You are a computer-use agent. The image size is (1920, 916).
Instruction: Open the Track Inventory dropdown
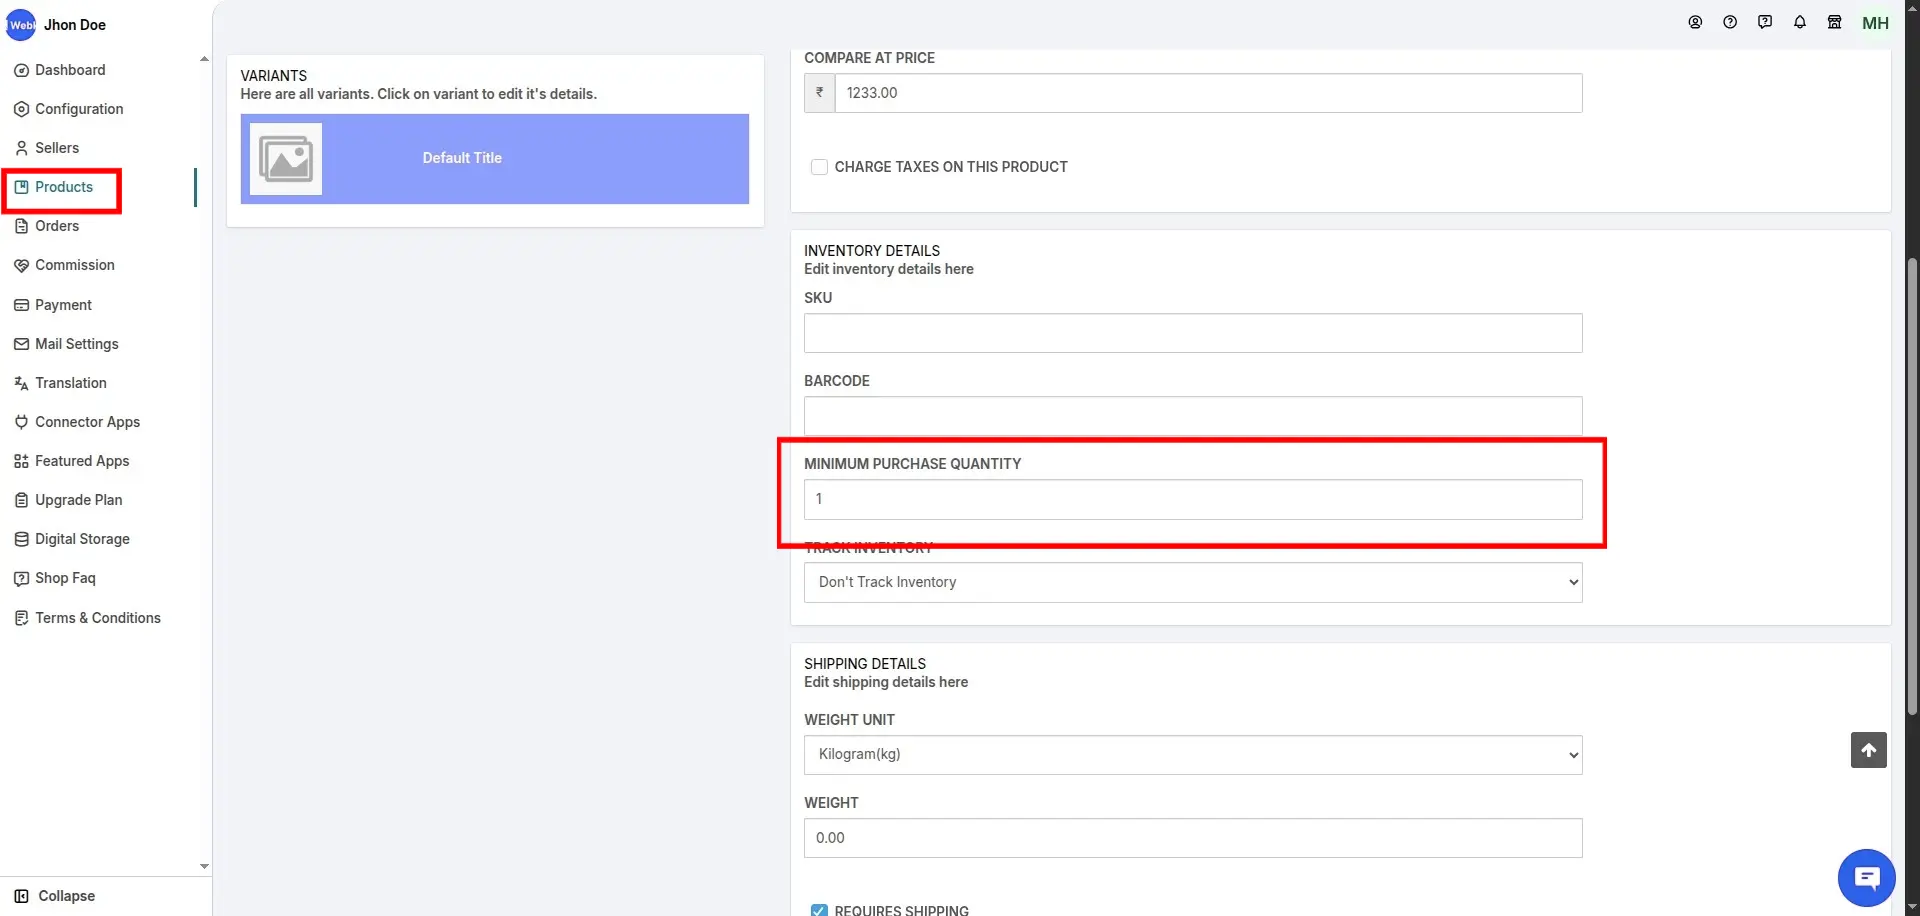coord(1192,582)
